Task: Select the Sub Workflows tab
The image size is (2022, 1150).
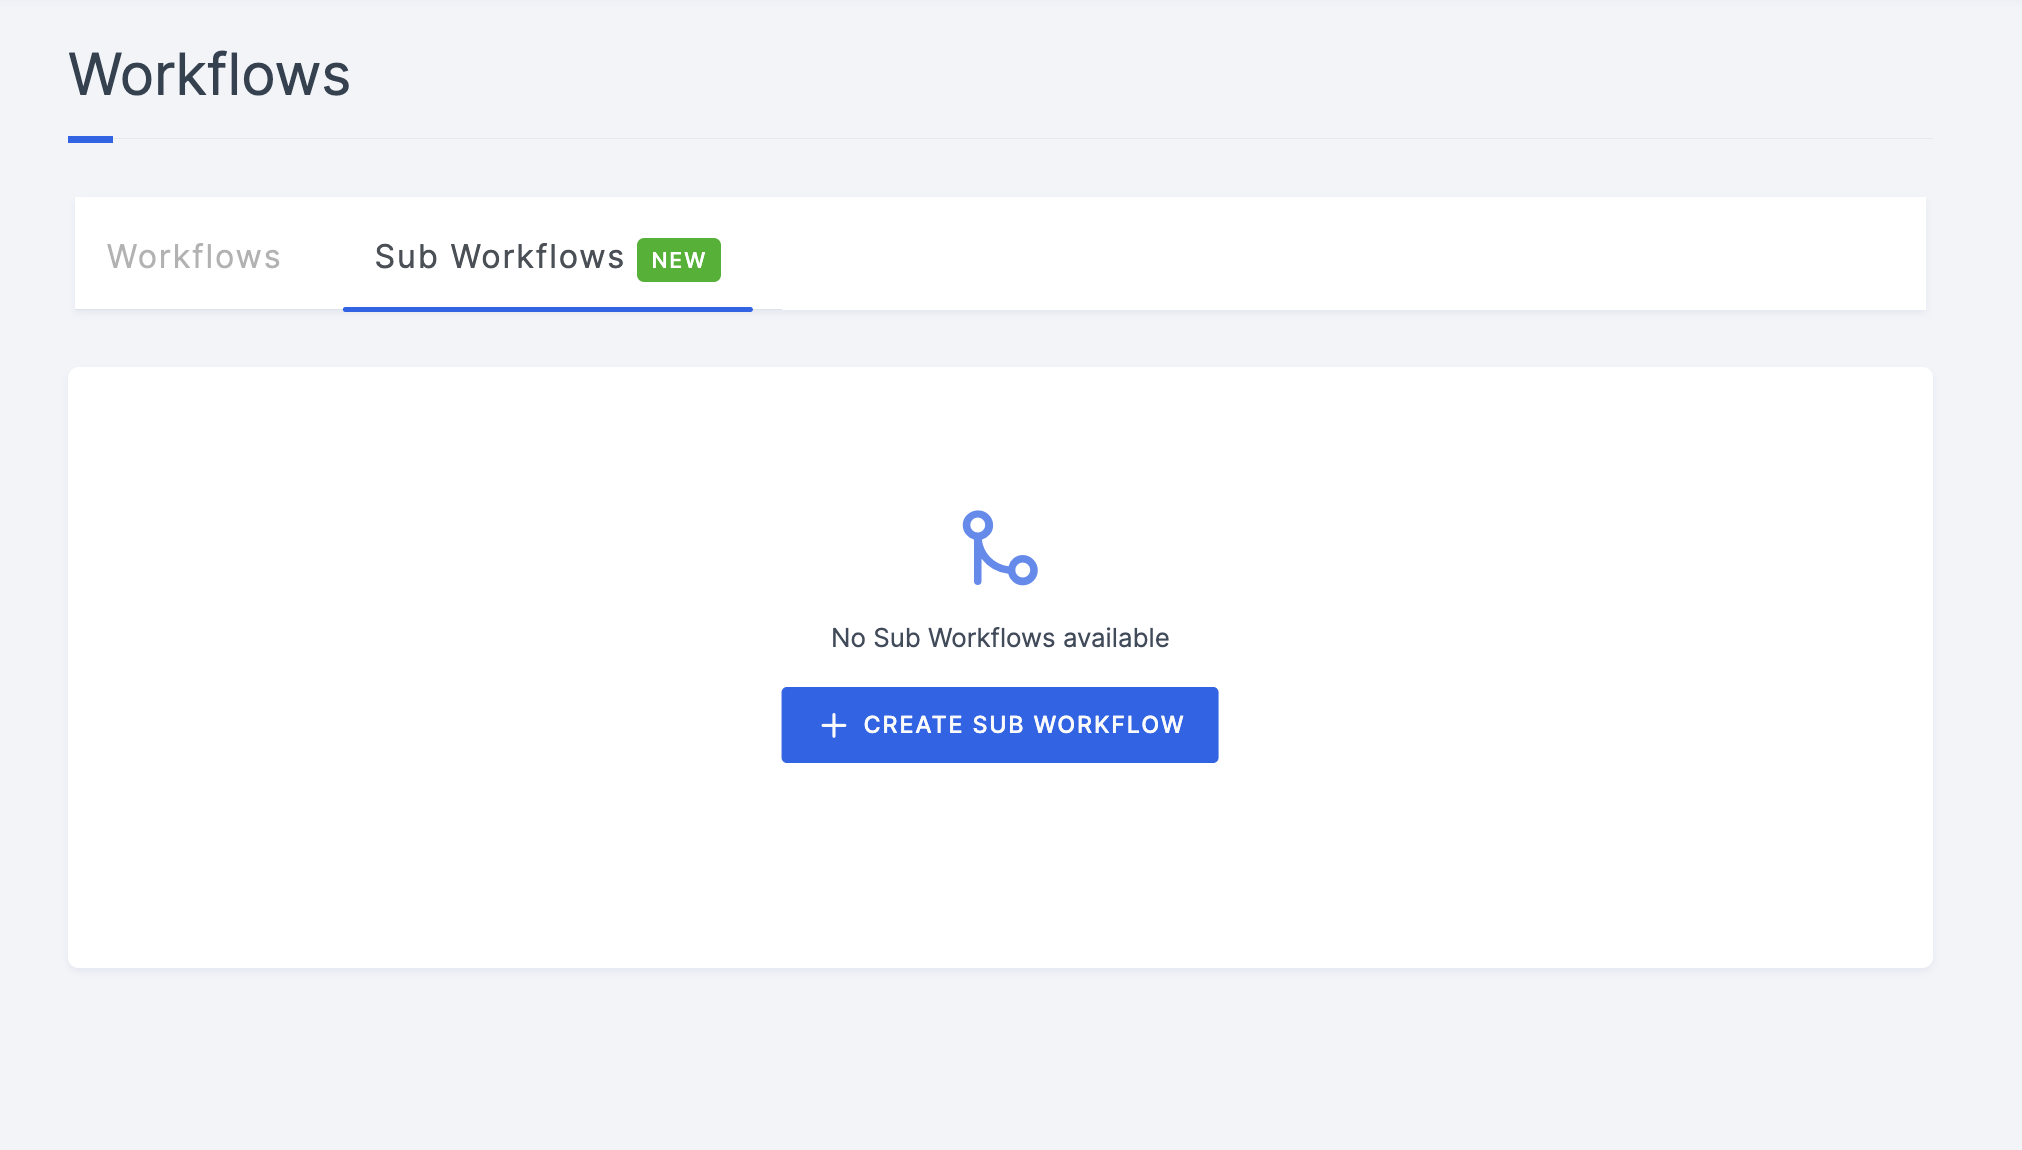Action: point(547,257)
